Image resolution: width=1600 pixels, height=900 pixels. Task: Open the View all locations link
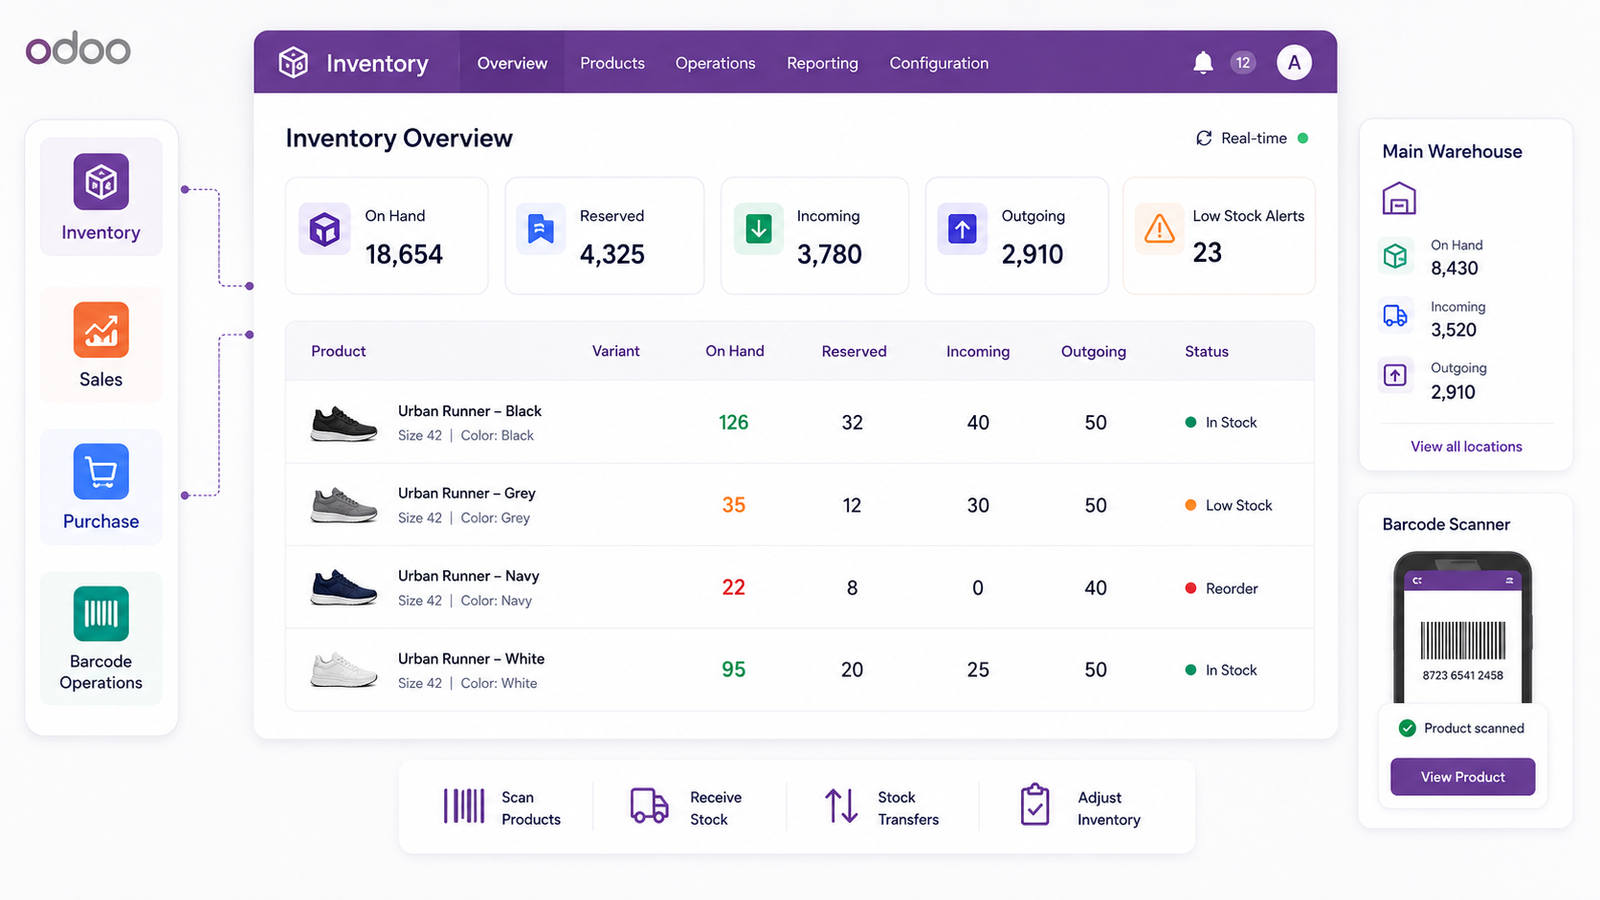1466,447
